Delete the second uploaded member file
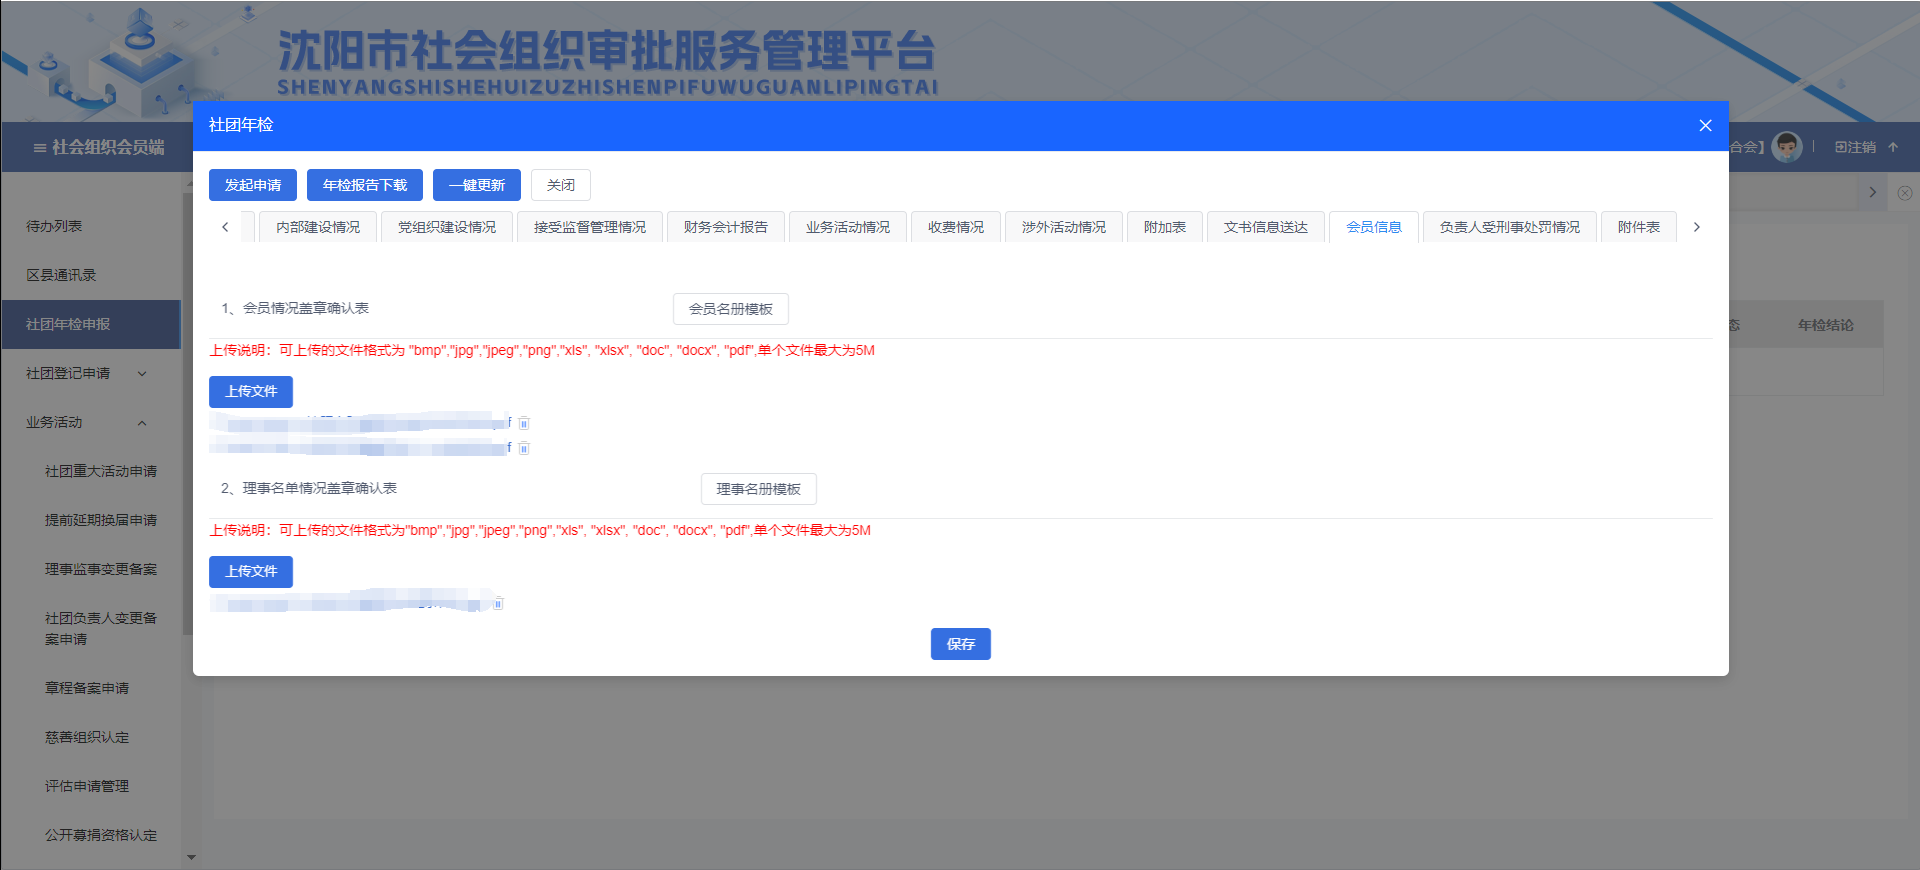 coord(523,448)
